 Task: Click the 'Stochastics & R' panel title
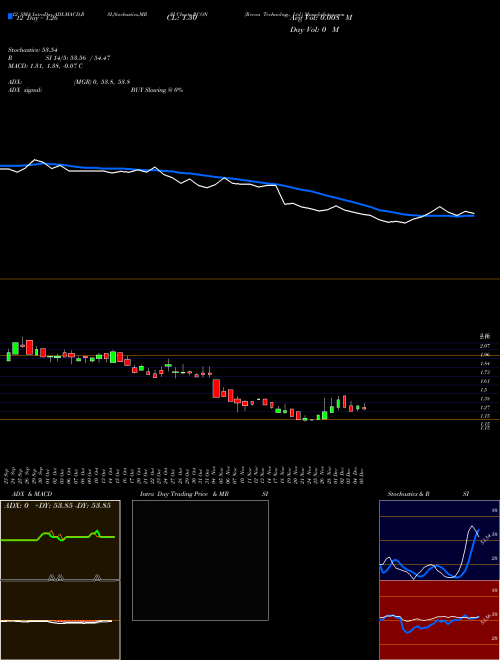pyautogui.click(x=408, y=494)
